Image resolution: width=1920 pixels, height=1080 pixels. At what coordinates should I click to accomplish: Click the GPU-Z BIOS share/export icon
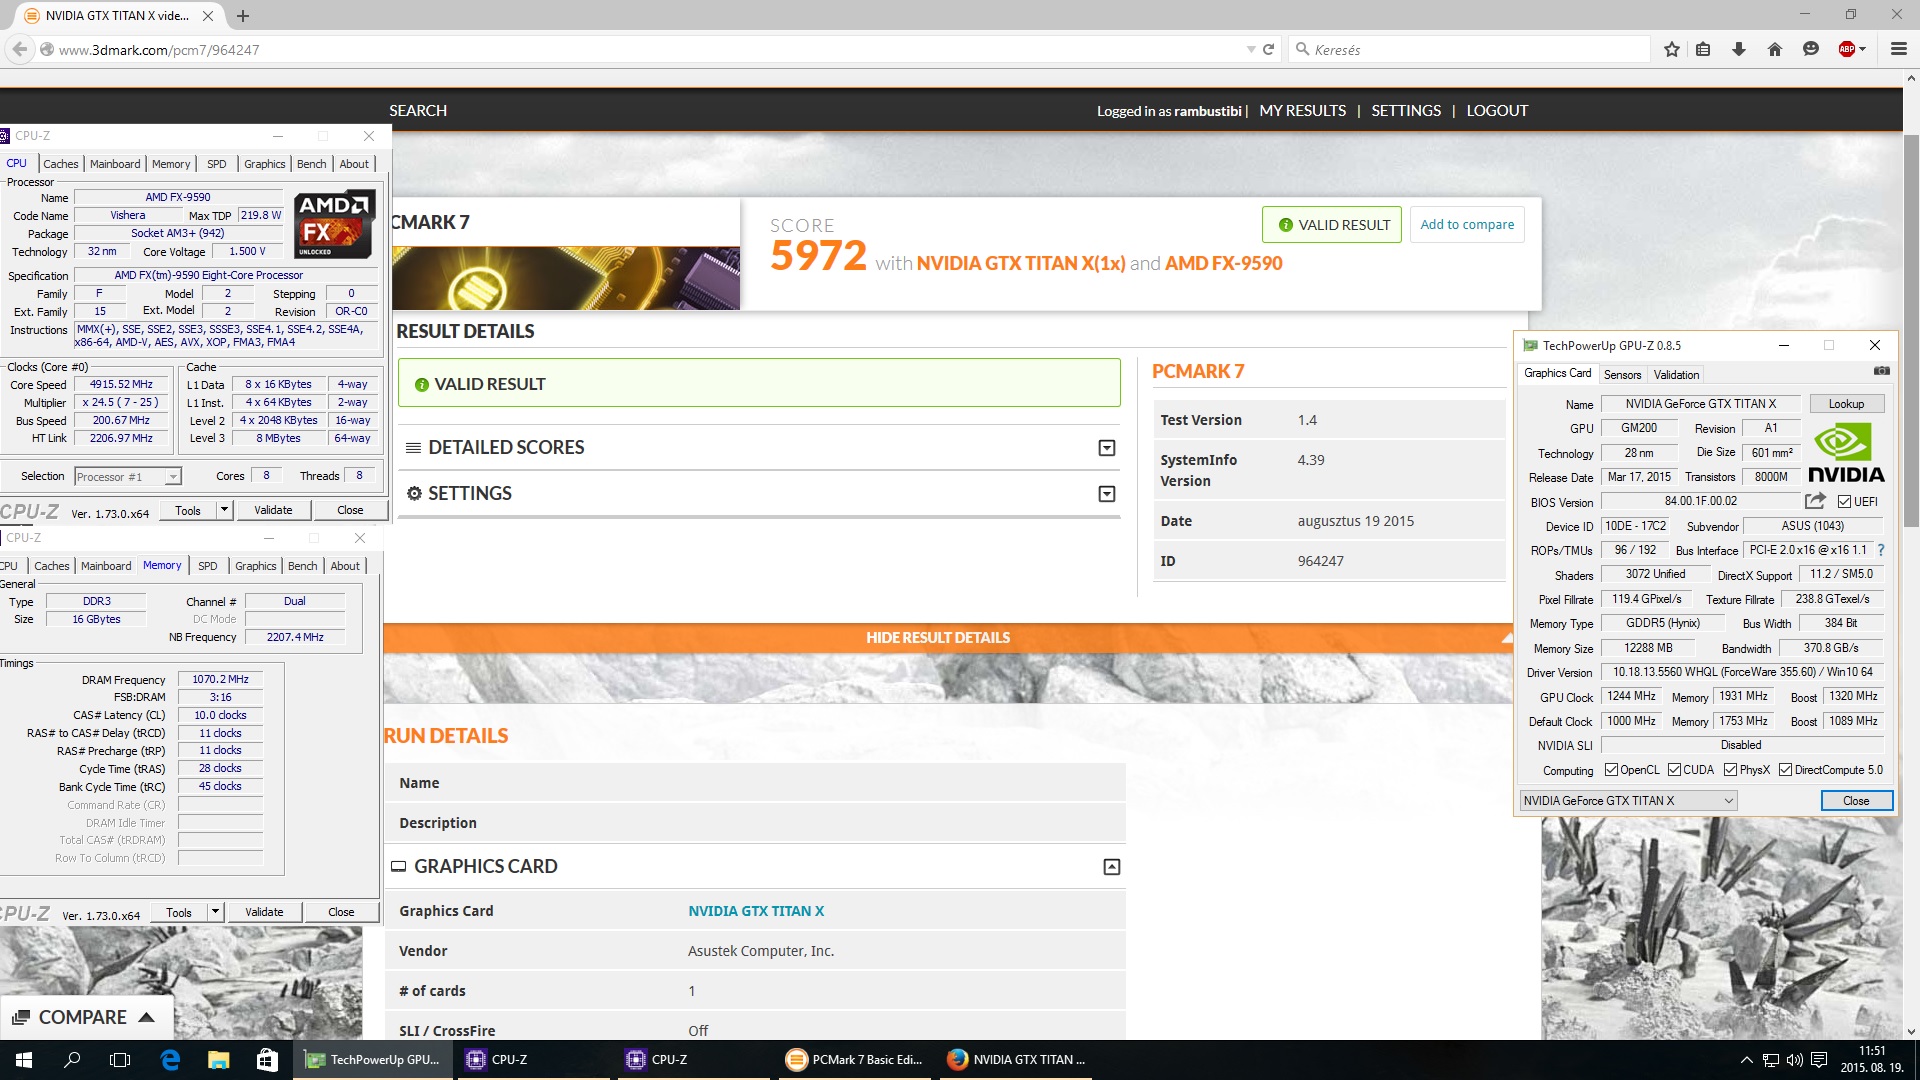pyautogui.click(x=1815, y=501)
